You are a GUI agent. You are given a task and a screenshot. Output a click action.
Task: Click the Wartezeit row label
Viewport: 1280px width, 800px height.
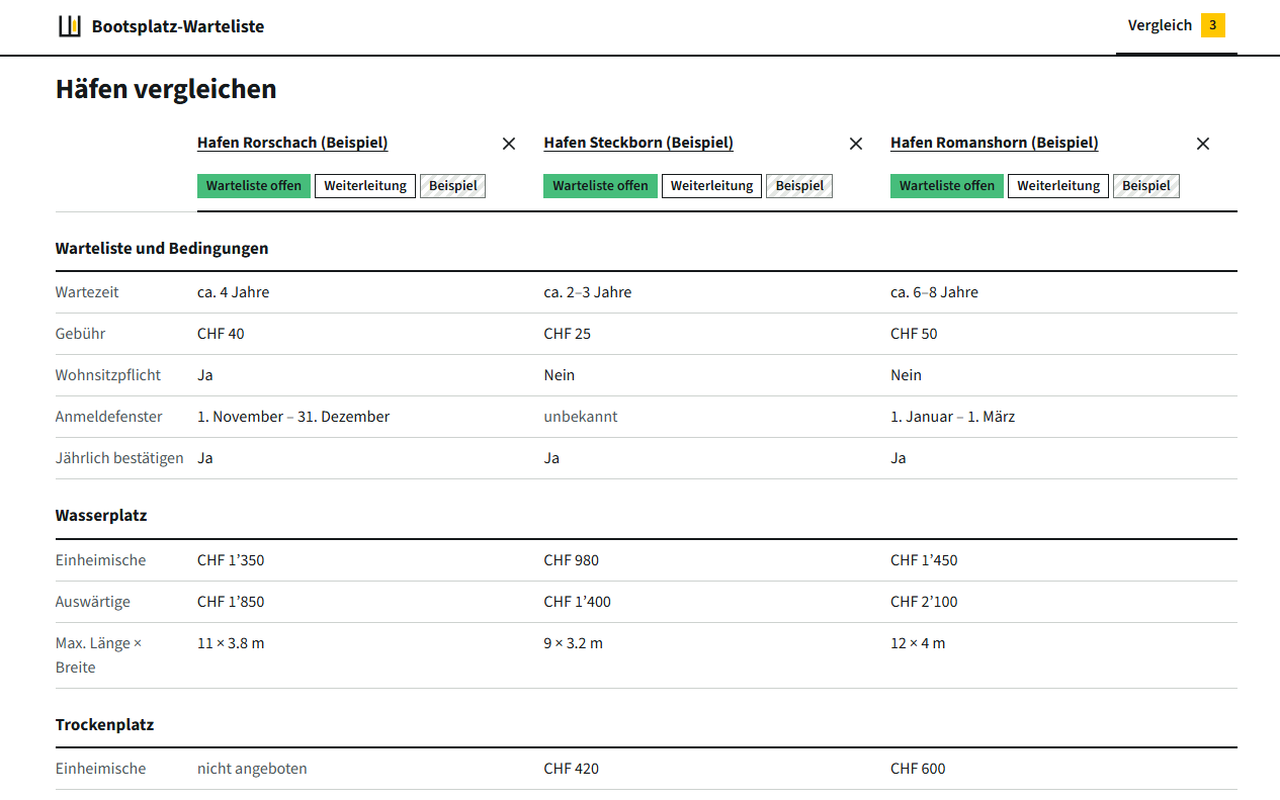[x=87, y=292]
